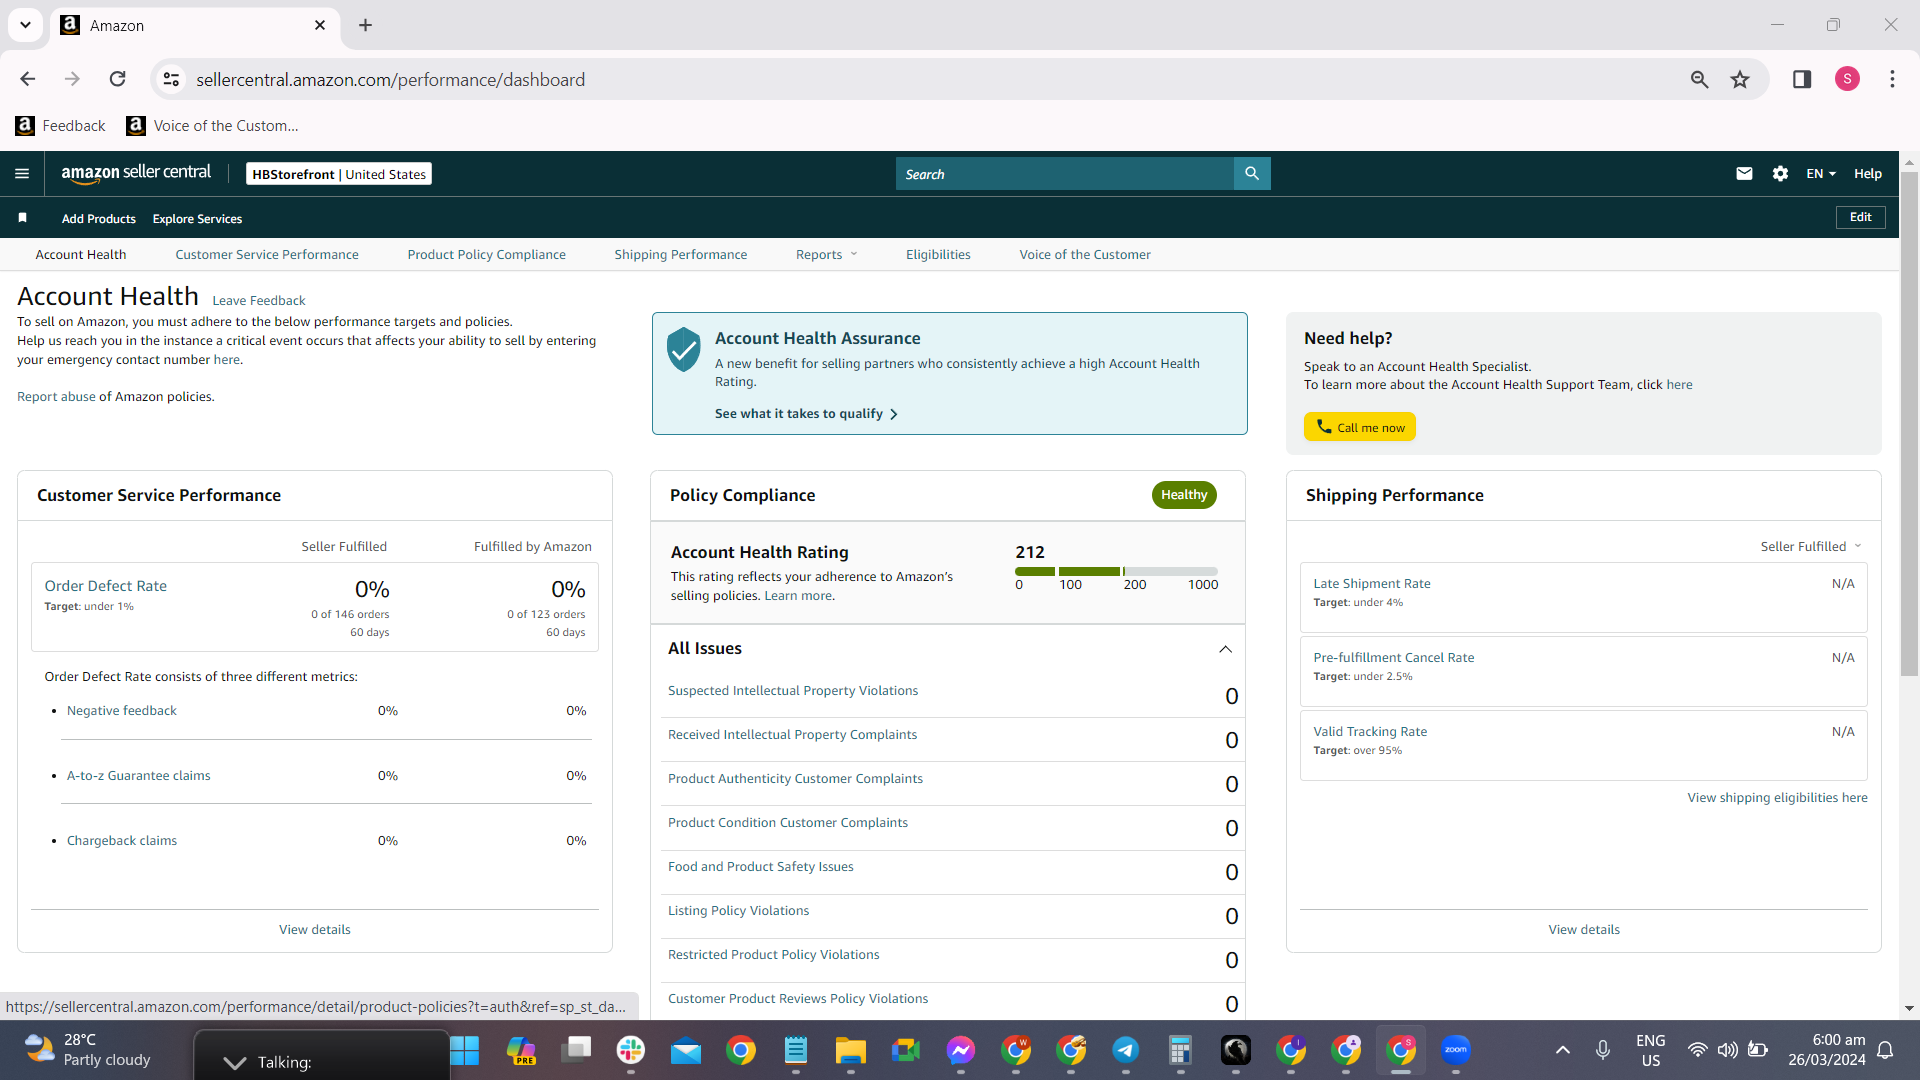View site information icon in address bar

pos(172,79)
